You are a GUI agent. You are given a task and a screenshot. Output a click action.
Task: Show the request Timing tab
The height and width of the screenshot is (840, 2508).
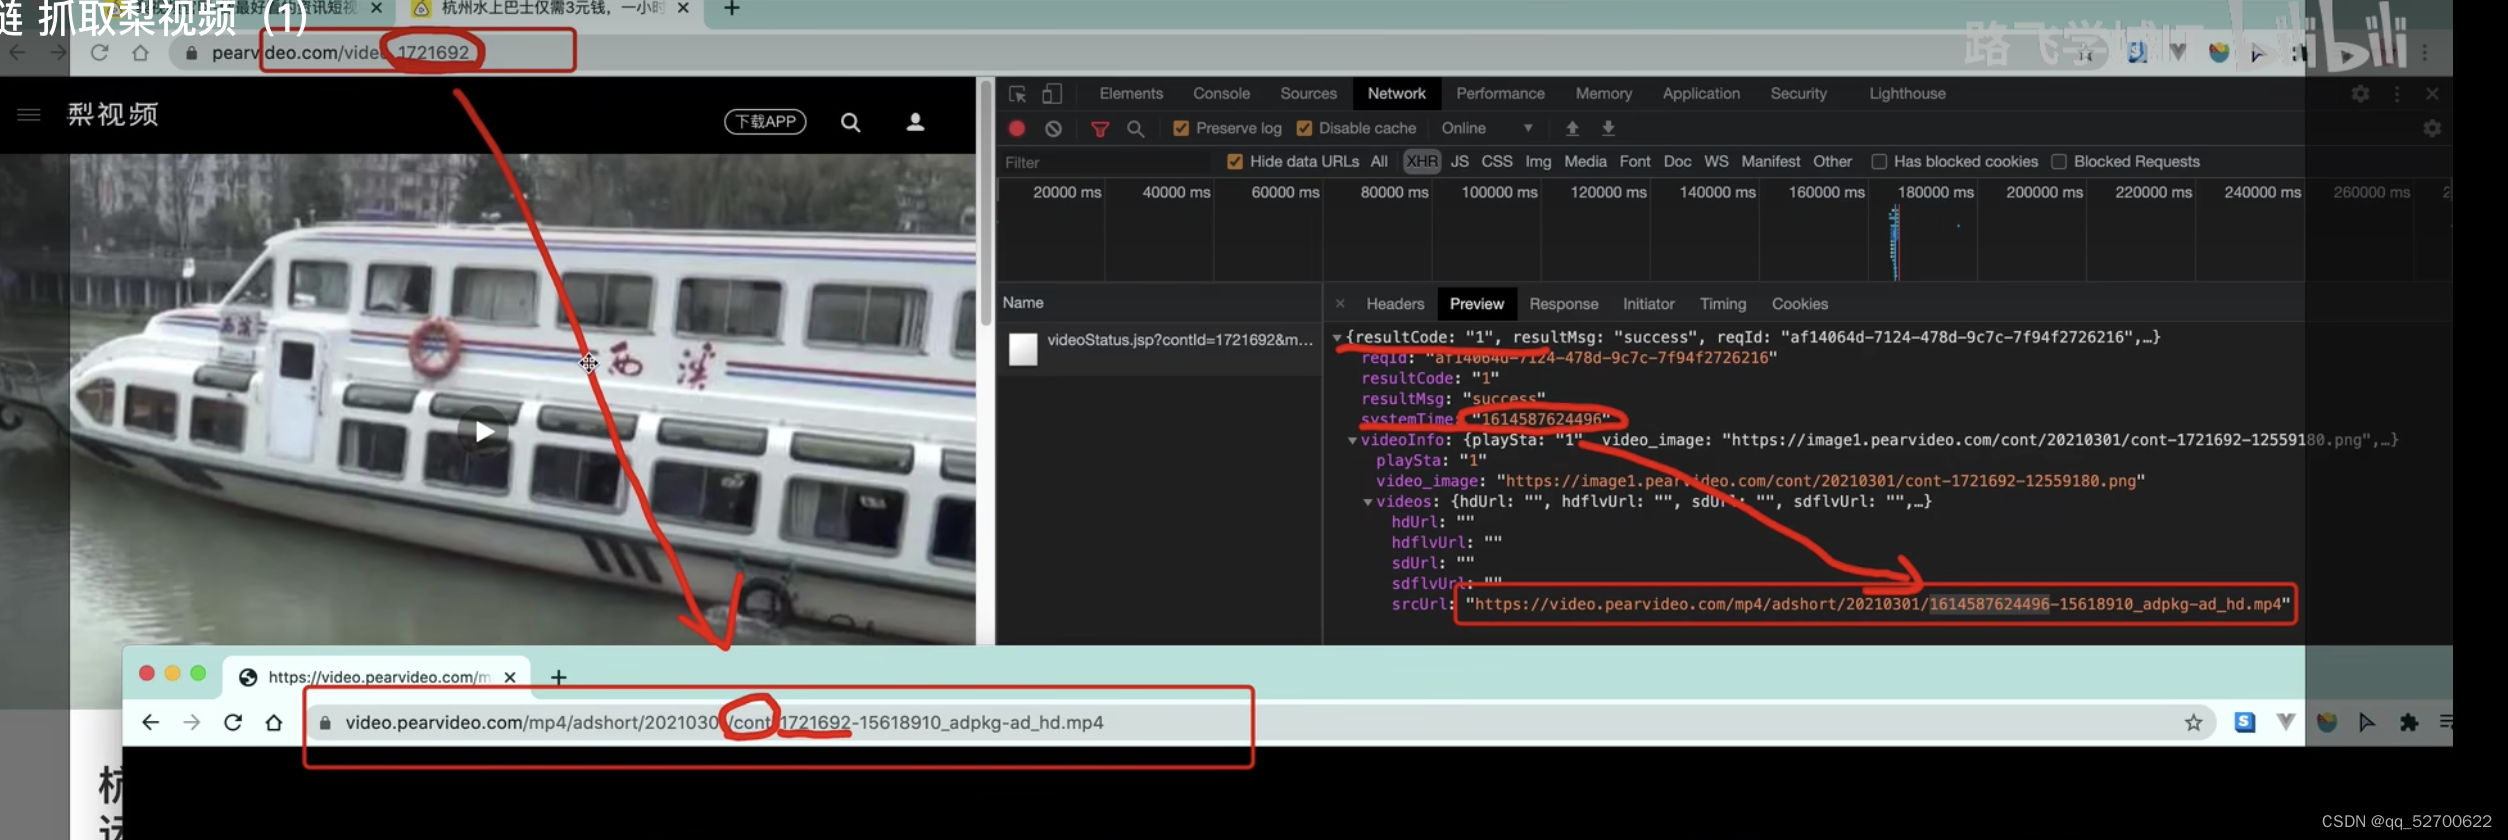tap(1723, 304)
